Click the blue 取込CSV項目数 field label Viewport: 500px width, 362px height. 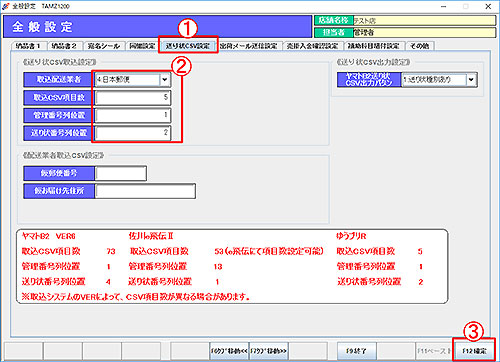coord(59,97)
